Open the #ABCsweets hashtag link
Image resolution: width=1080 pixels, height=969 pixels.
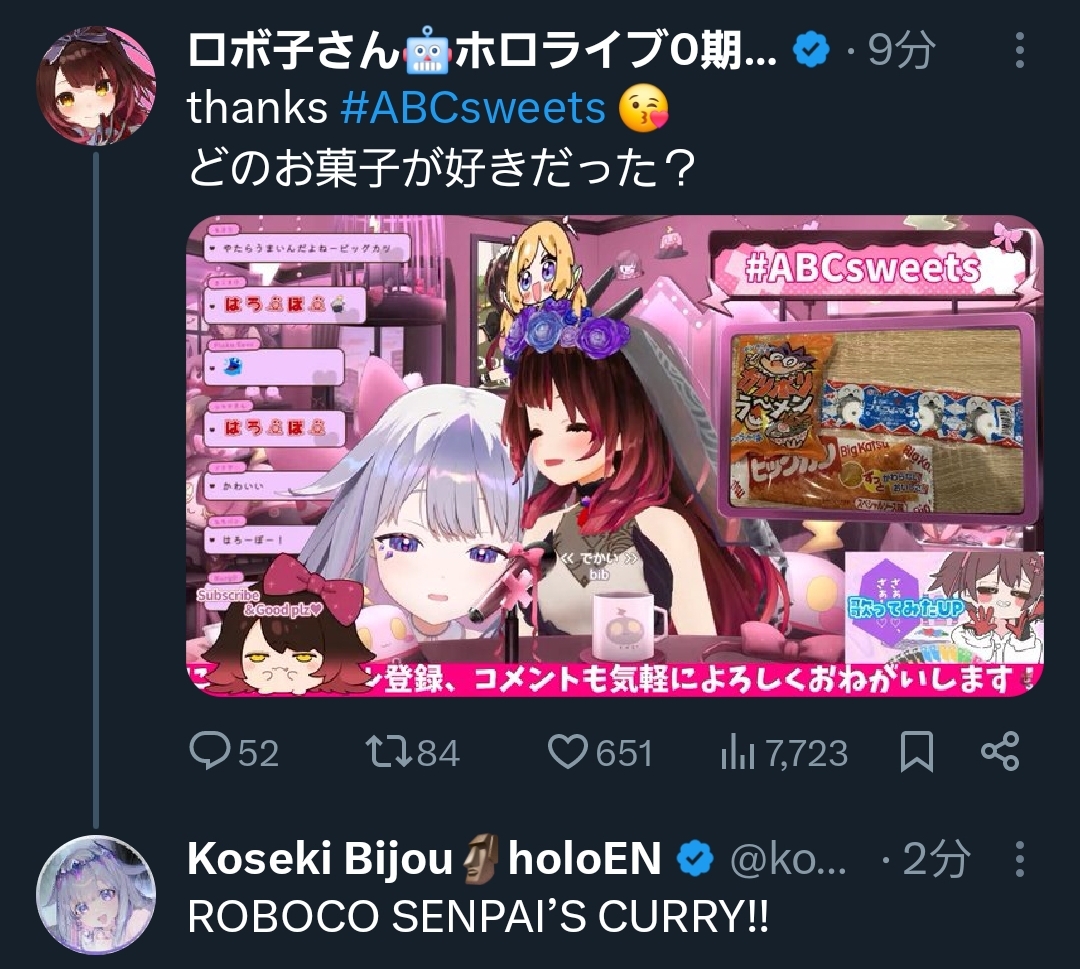click(473, 109)
